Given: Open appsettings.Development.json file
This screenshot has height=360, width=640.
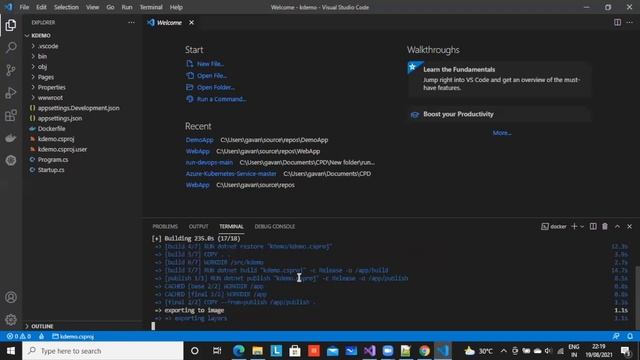Looking at the screenshot, I should (x=82, y=108).
